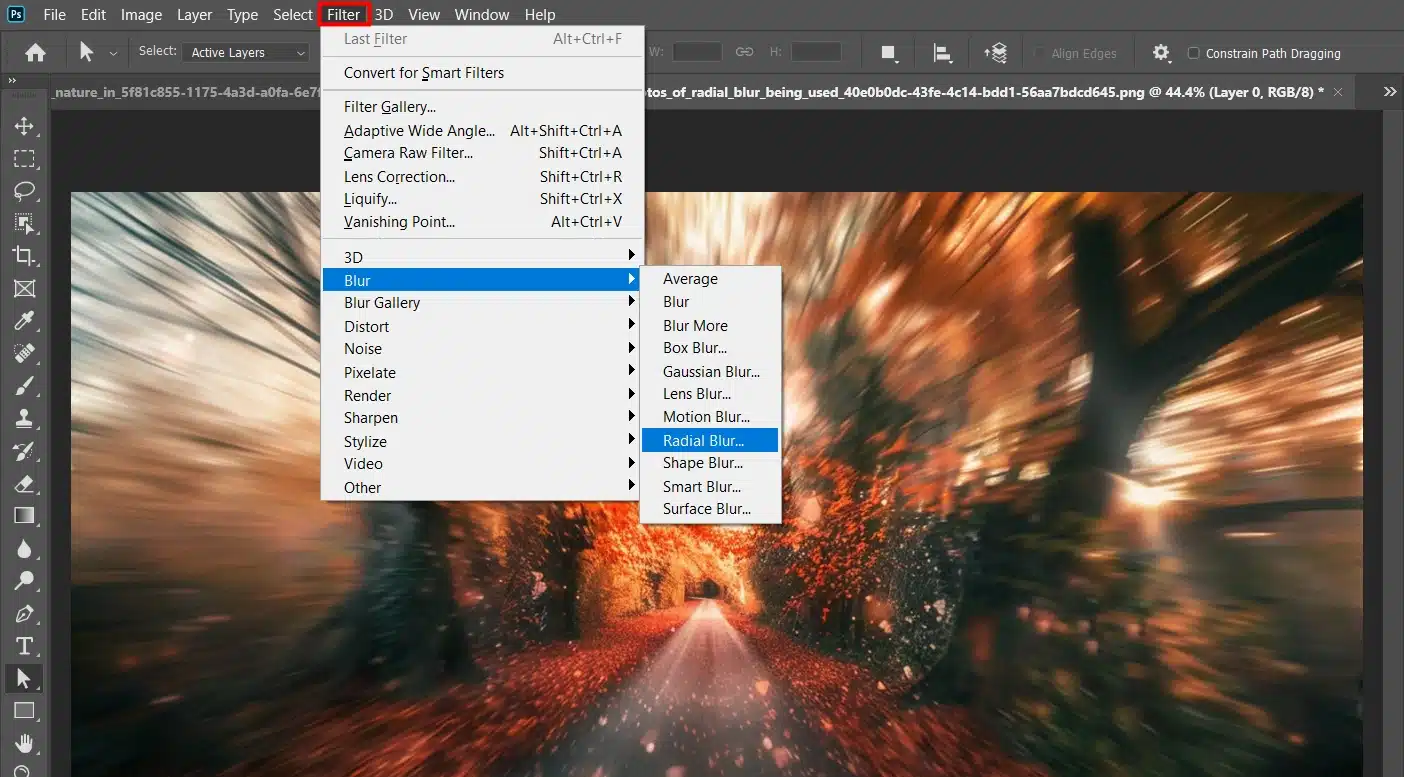The width and height of the screenshot is (1404, 777).
Task: Select the Brush tool
Action: pyautogui.click(x=24, y=386)
